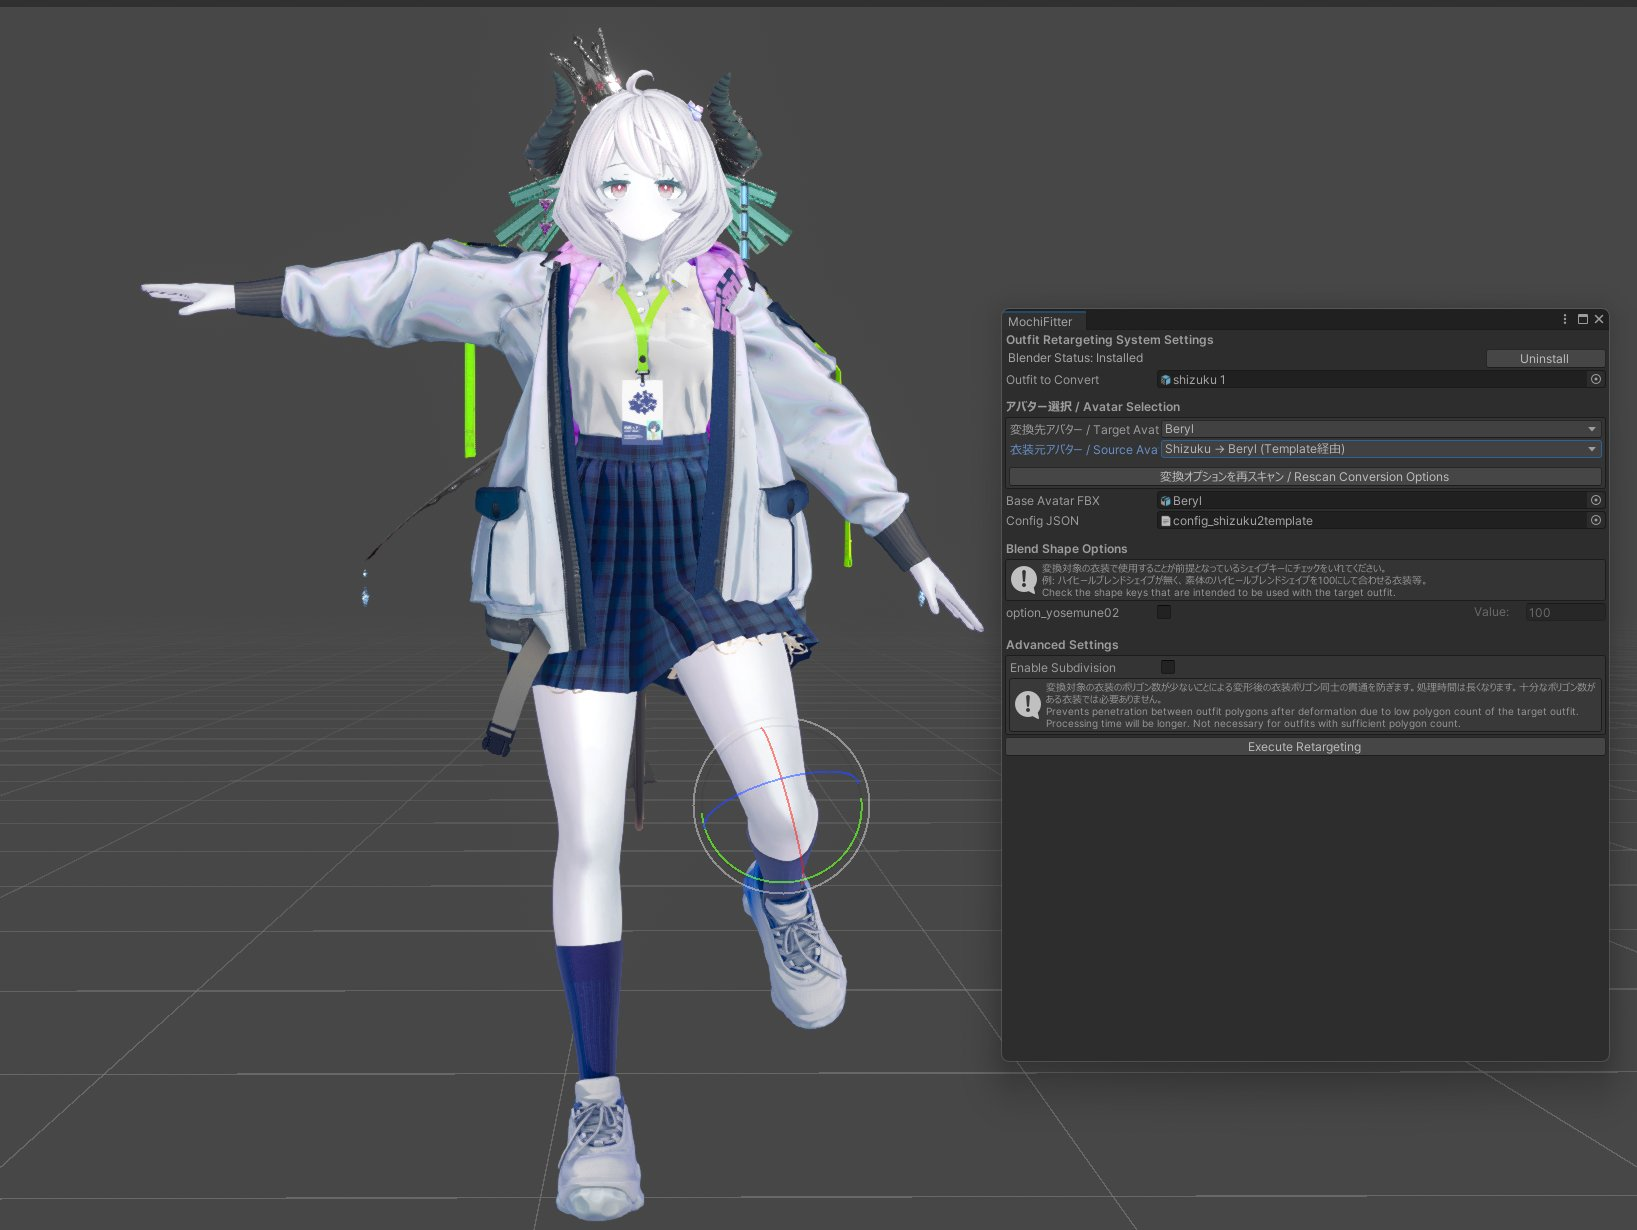Click Rescan Conversion Options button
1637x1230 pixels.
pos(1305,477)
